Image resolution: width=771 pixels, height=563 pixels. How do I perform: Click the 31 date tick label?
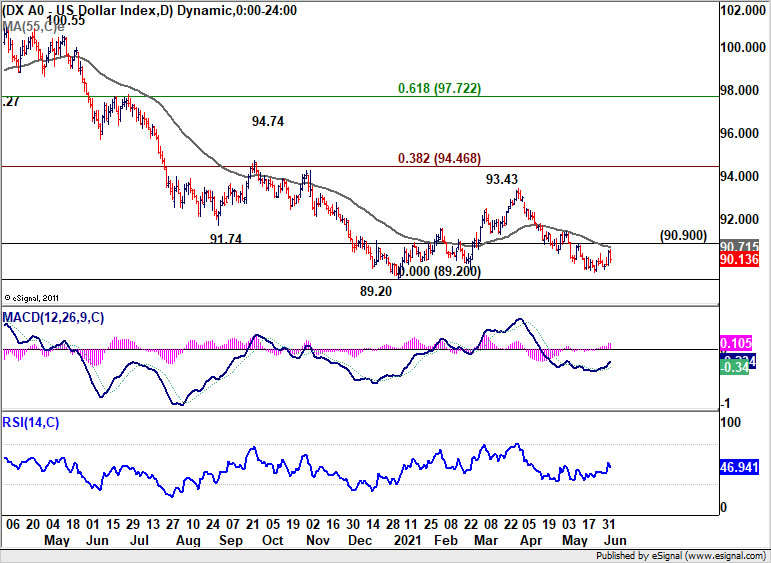(x=608, y=524)
